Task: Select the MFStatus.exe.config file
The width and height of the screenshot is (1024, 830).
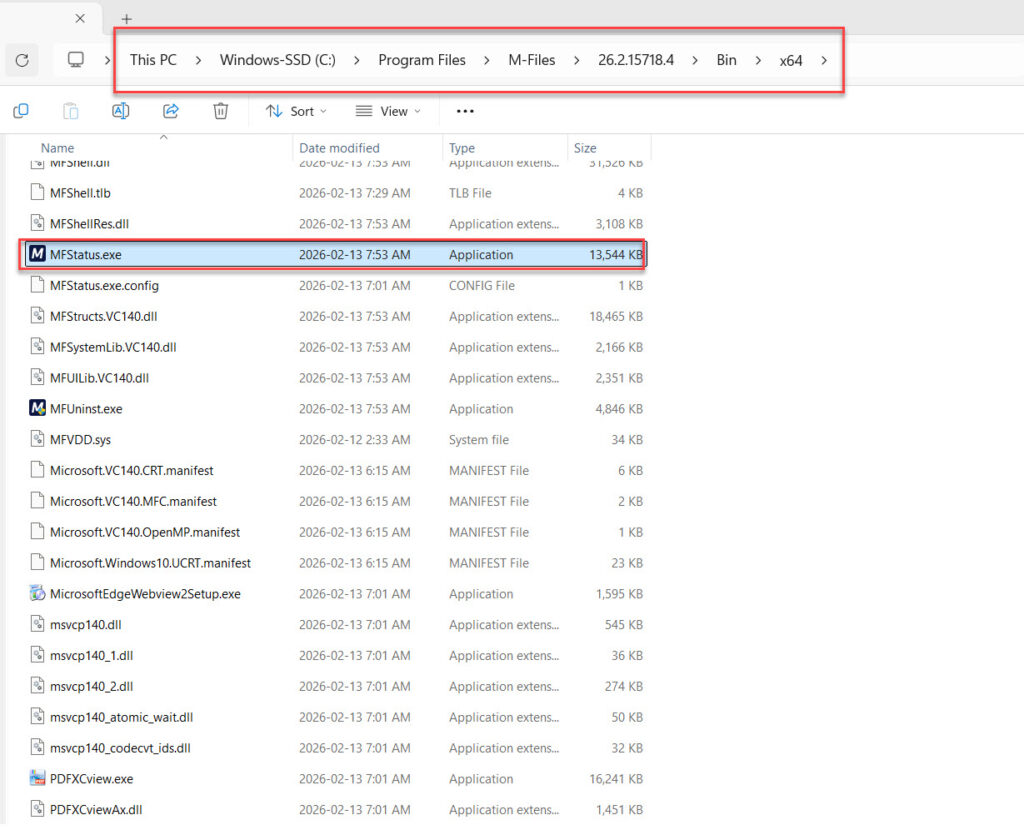Action: [x=104, y=286]
